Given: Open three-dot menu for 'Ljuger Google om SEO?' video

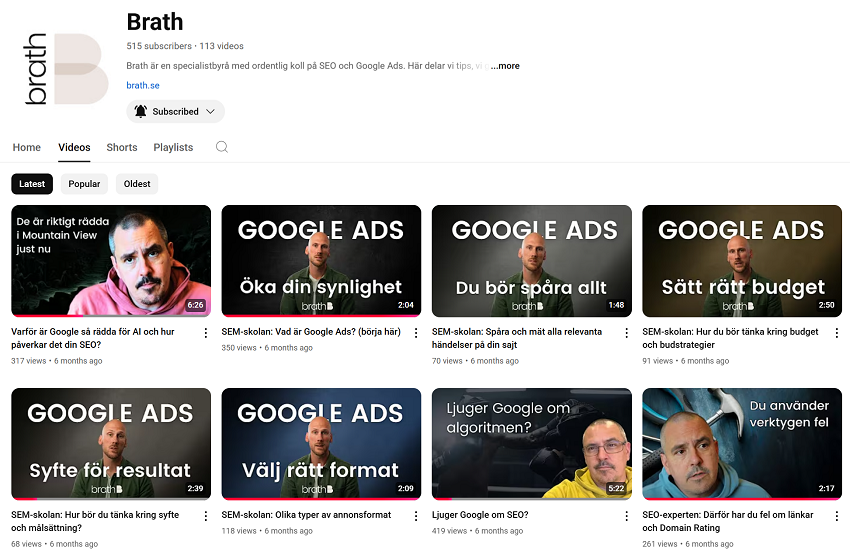Looking at the screenshot, I should [626, 516].
